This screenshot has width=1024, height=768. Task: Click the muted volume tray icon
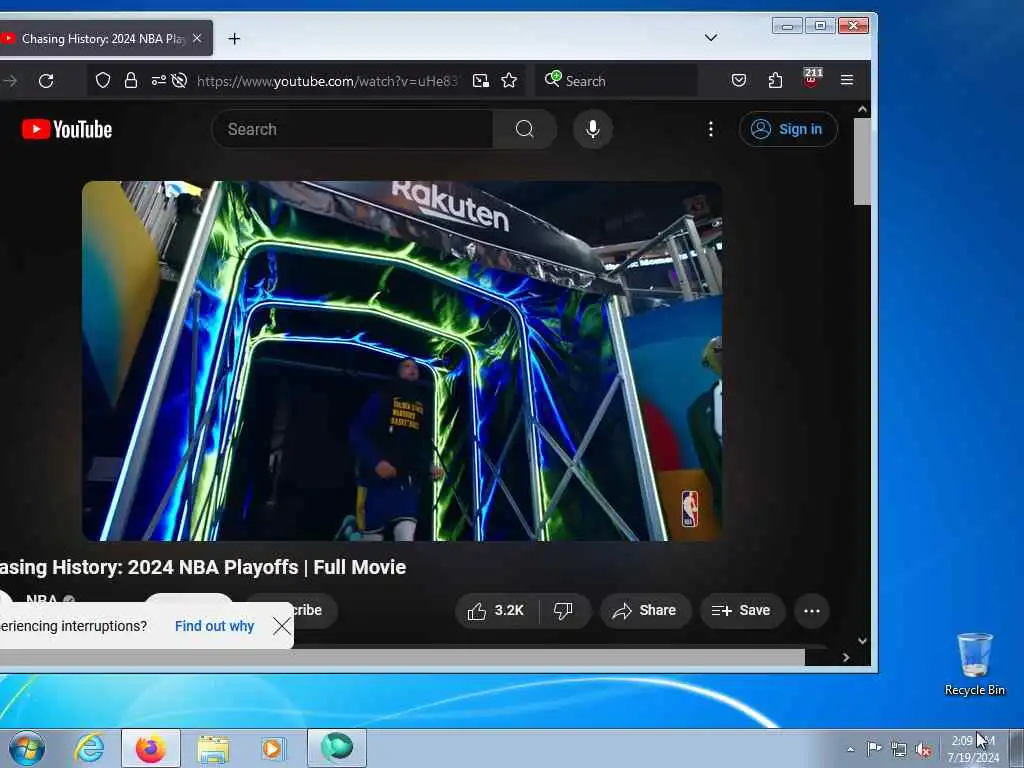click(923, 750)
